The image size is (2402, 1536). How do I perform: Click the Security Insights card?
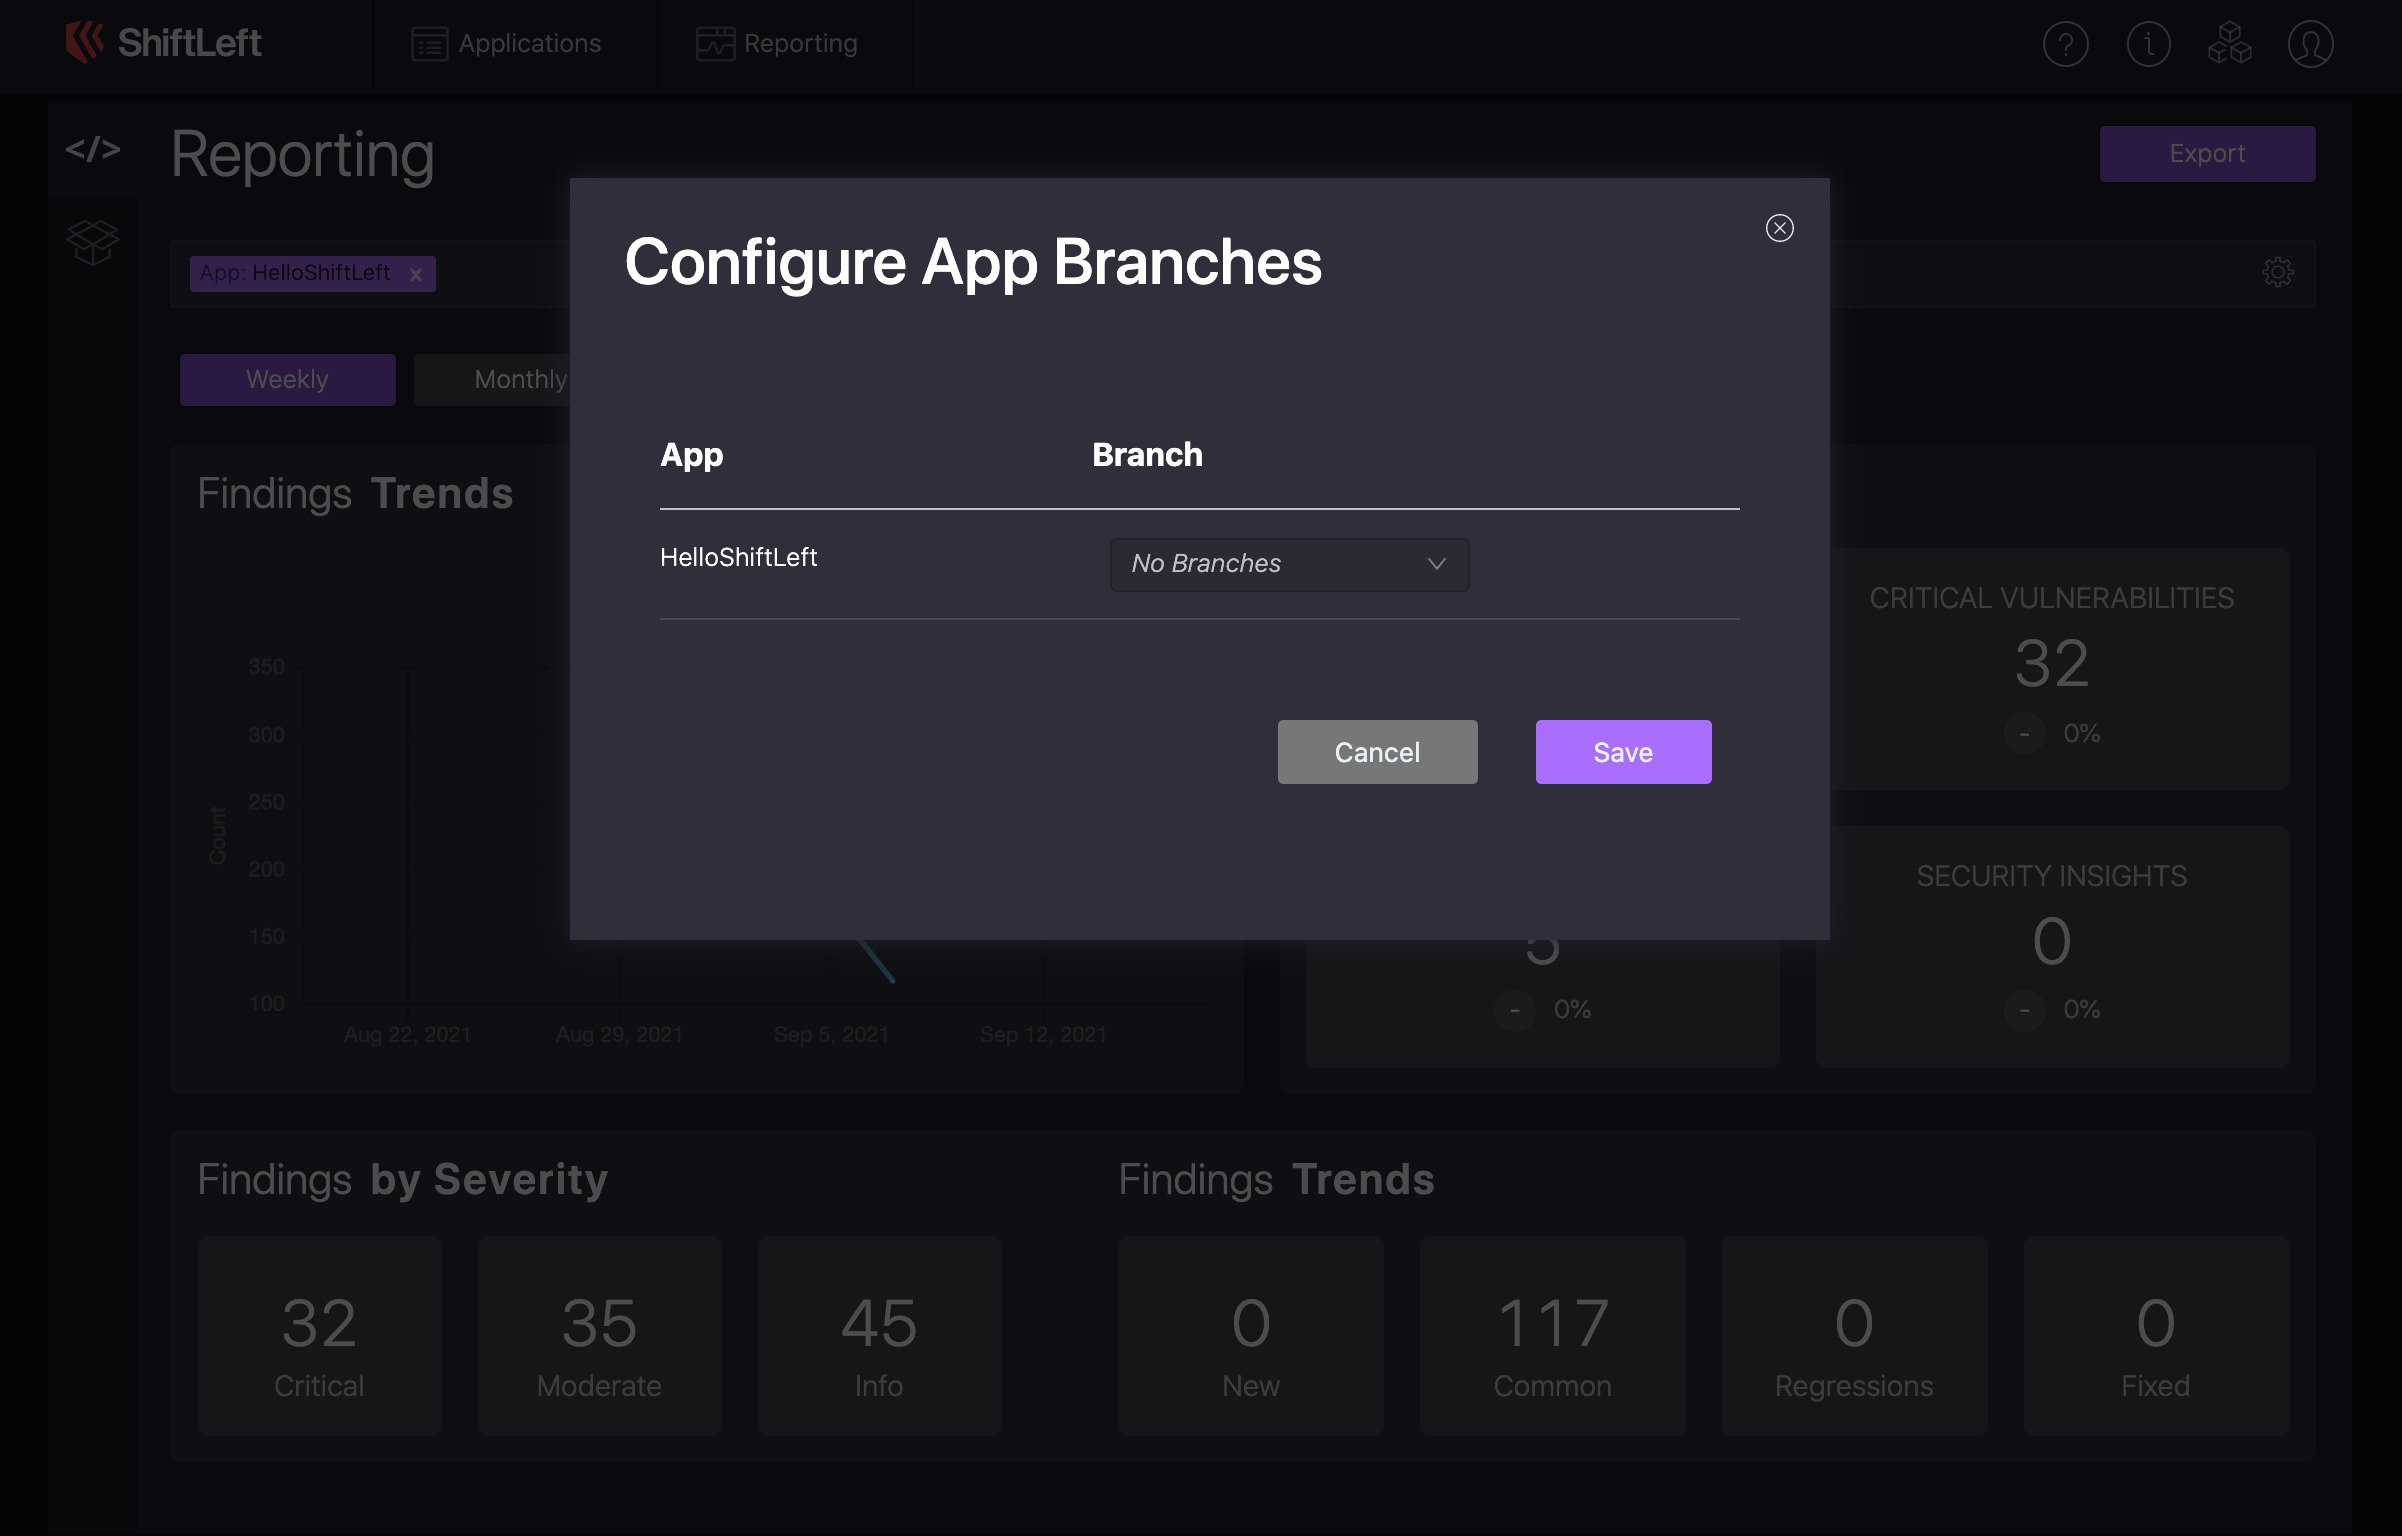click(2052, 946)
